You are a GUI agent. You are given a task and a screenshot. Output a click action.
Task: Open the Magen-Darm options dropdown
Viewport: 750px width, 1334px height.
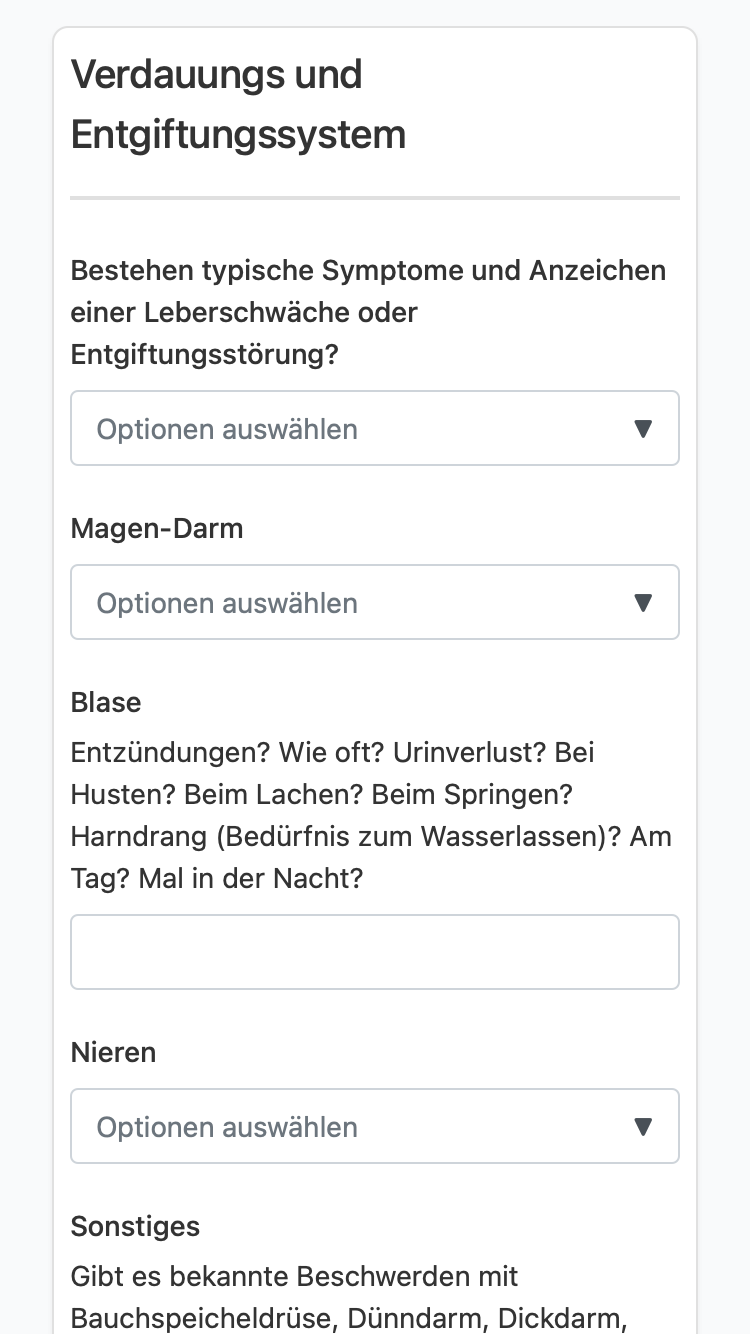375,602
